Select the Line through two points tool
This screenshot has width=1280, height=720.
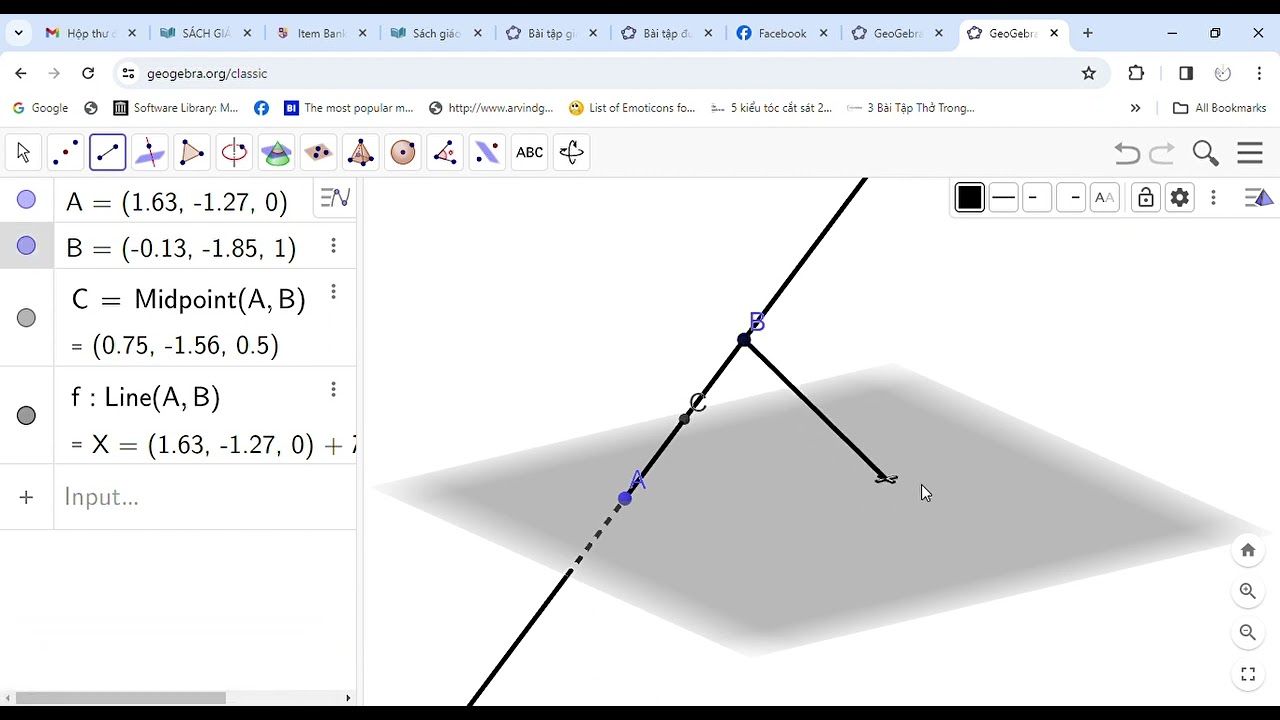tap(107, 152)
